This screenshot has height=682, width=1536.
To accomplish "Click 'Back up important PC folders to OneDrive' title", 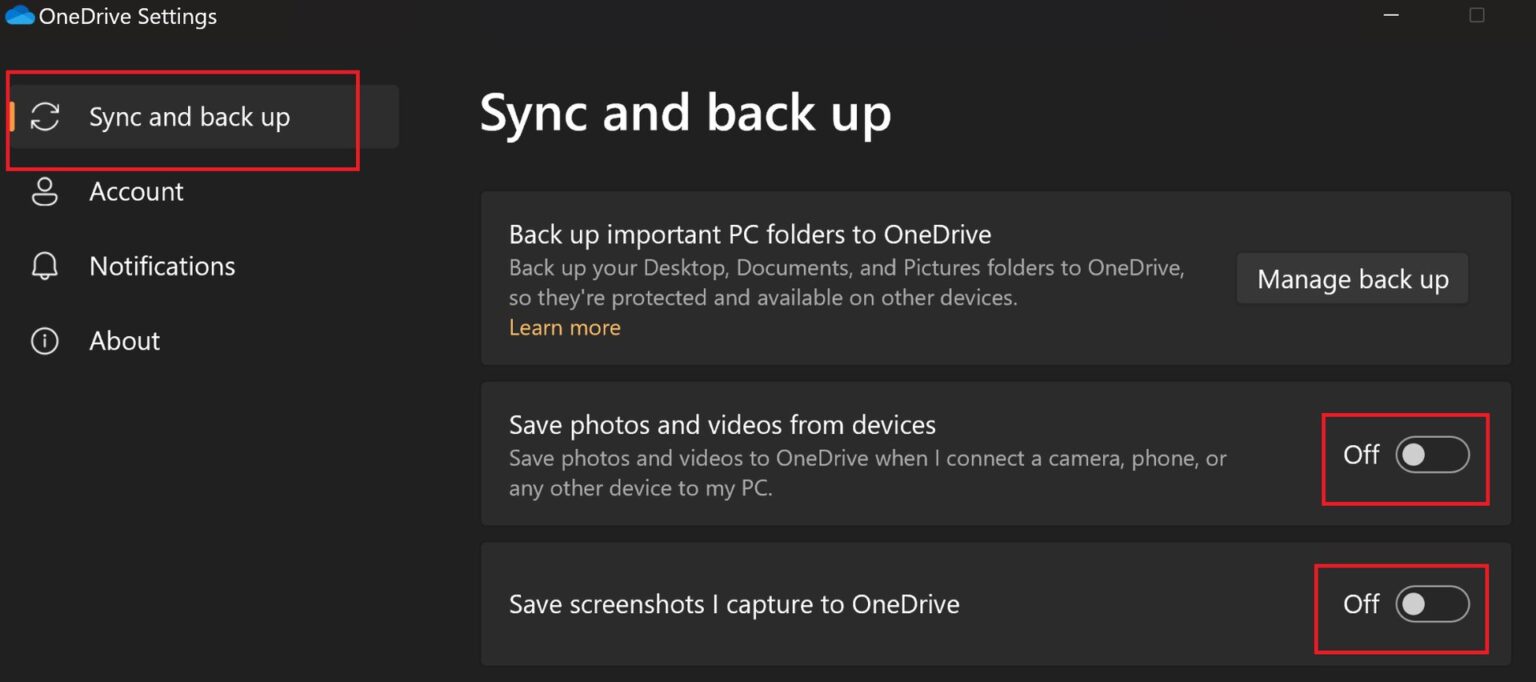I will click(x=750, y=235).
